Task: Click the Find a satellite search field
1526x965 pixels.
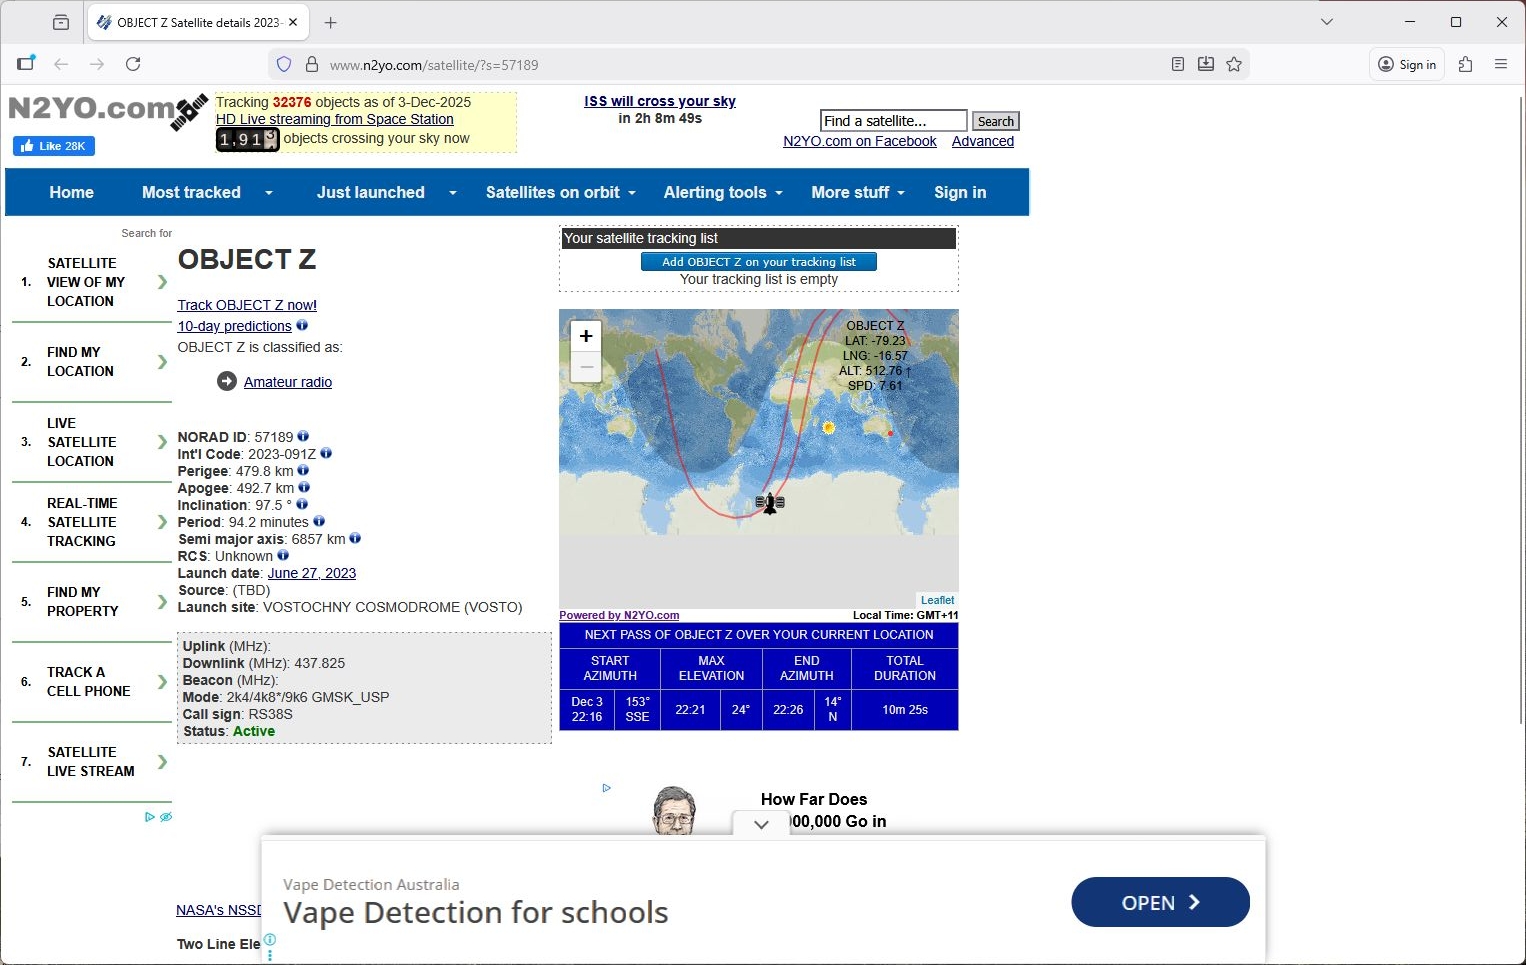Action: tap(894, 121)
